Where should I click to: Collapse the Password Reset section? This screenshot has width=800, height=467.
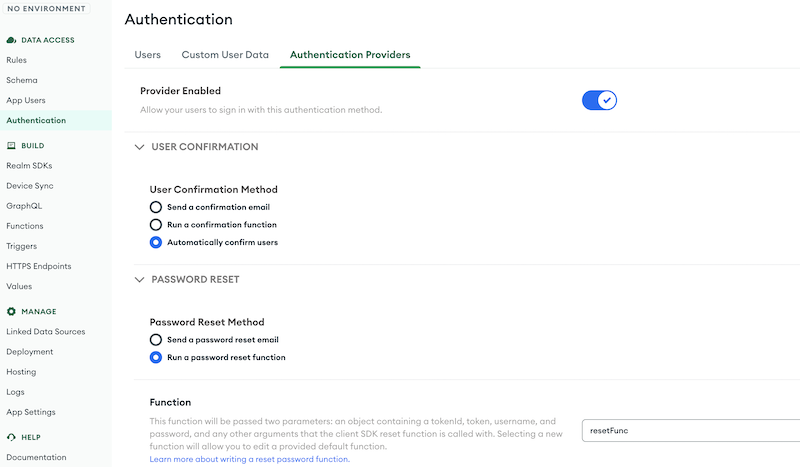tap(139, 280)
